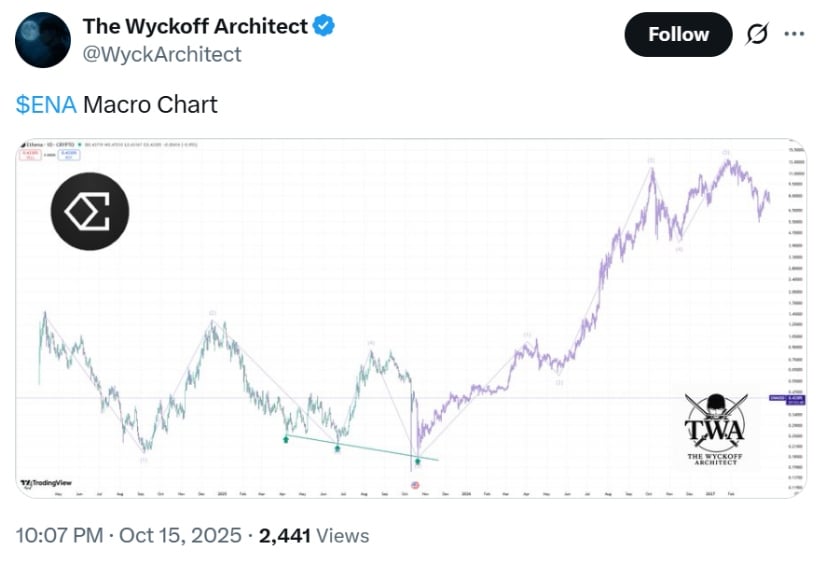The height and width of the screenshot is (563, 825).
Task: Click the TWA Wyckoff Architect watermark logo
Action: click(714, 432)
